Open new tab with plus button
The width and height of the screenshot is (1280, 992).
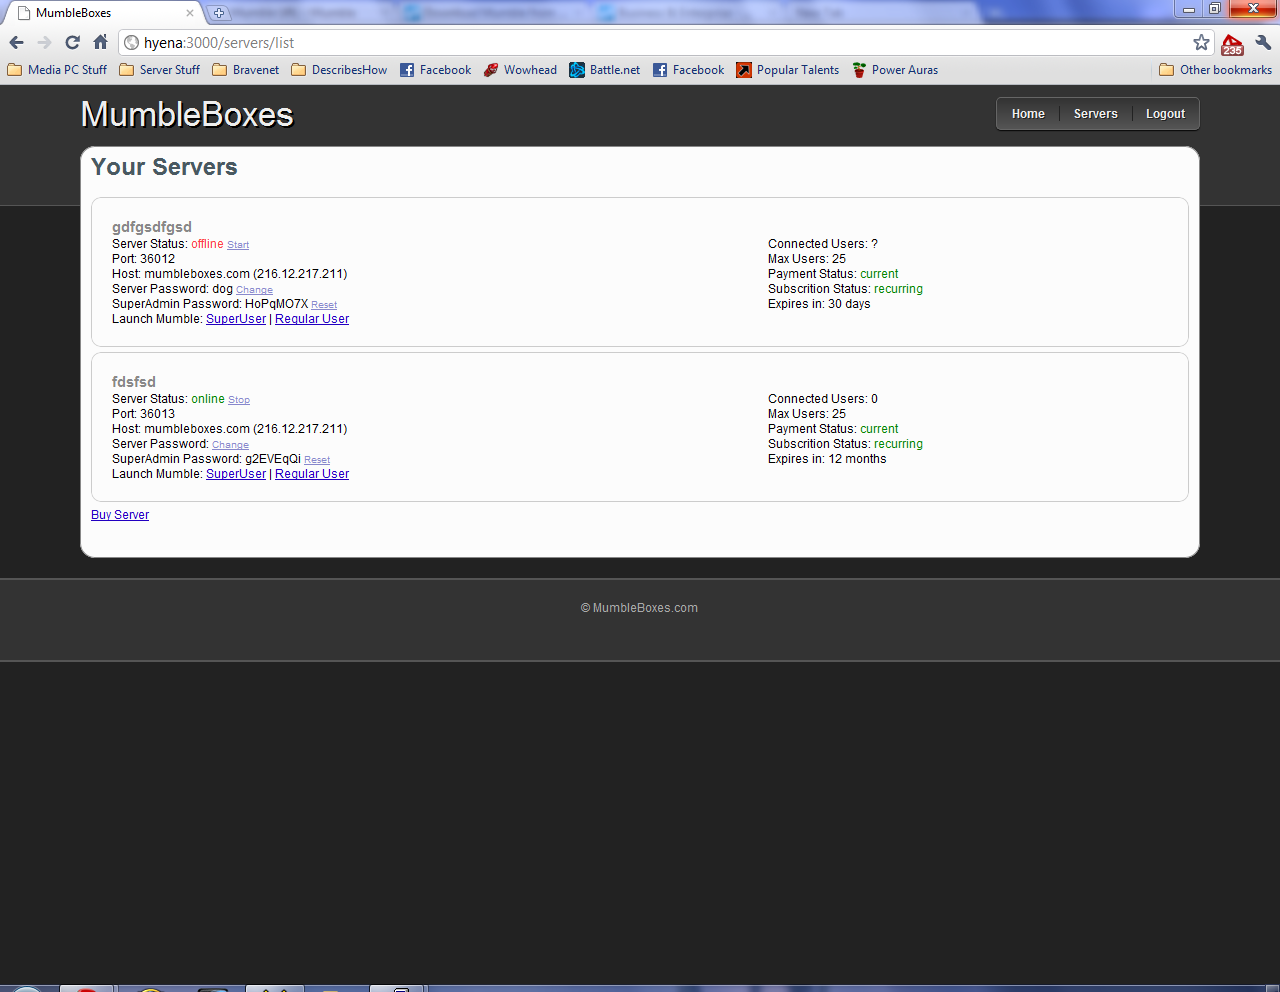(219, 13)
